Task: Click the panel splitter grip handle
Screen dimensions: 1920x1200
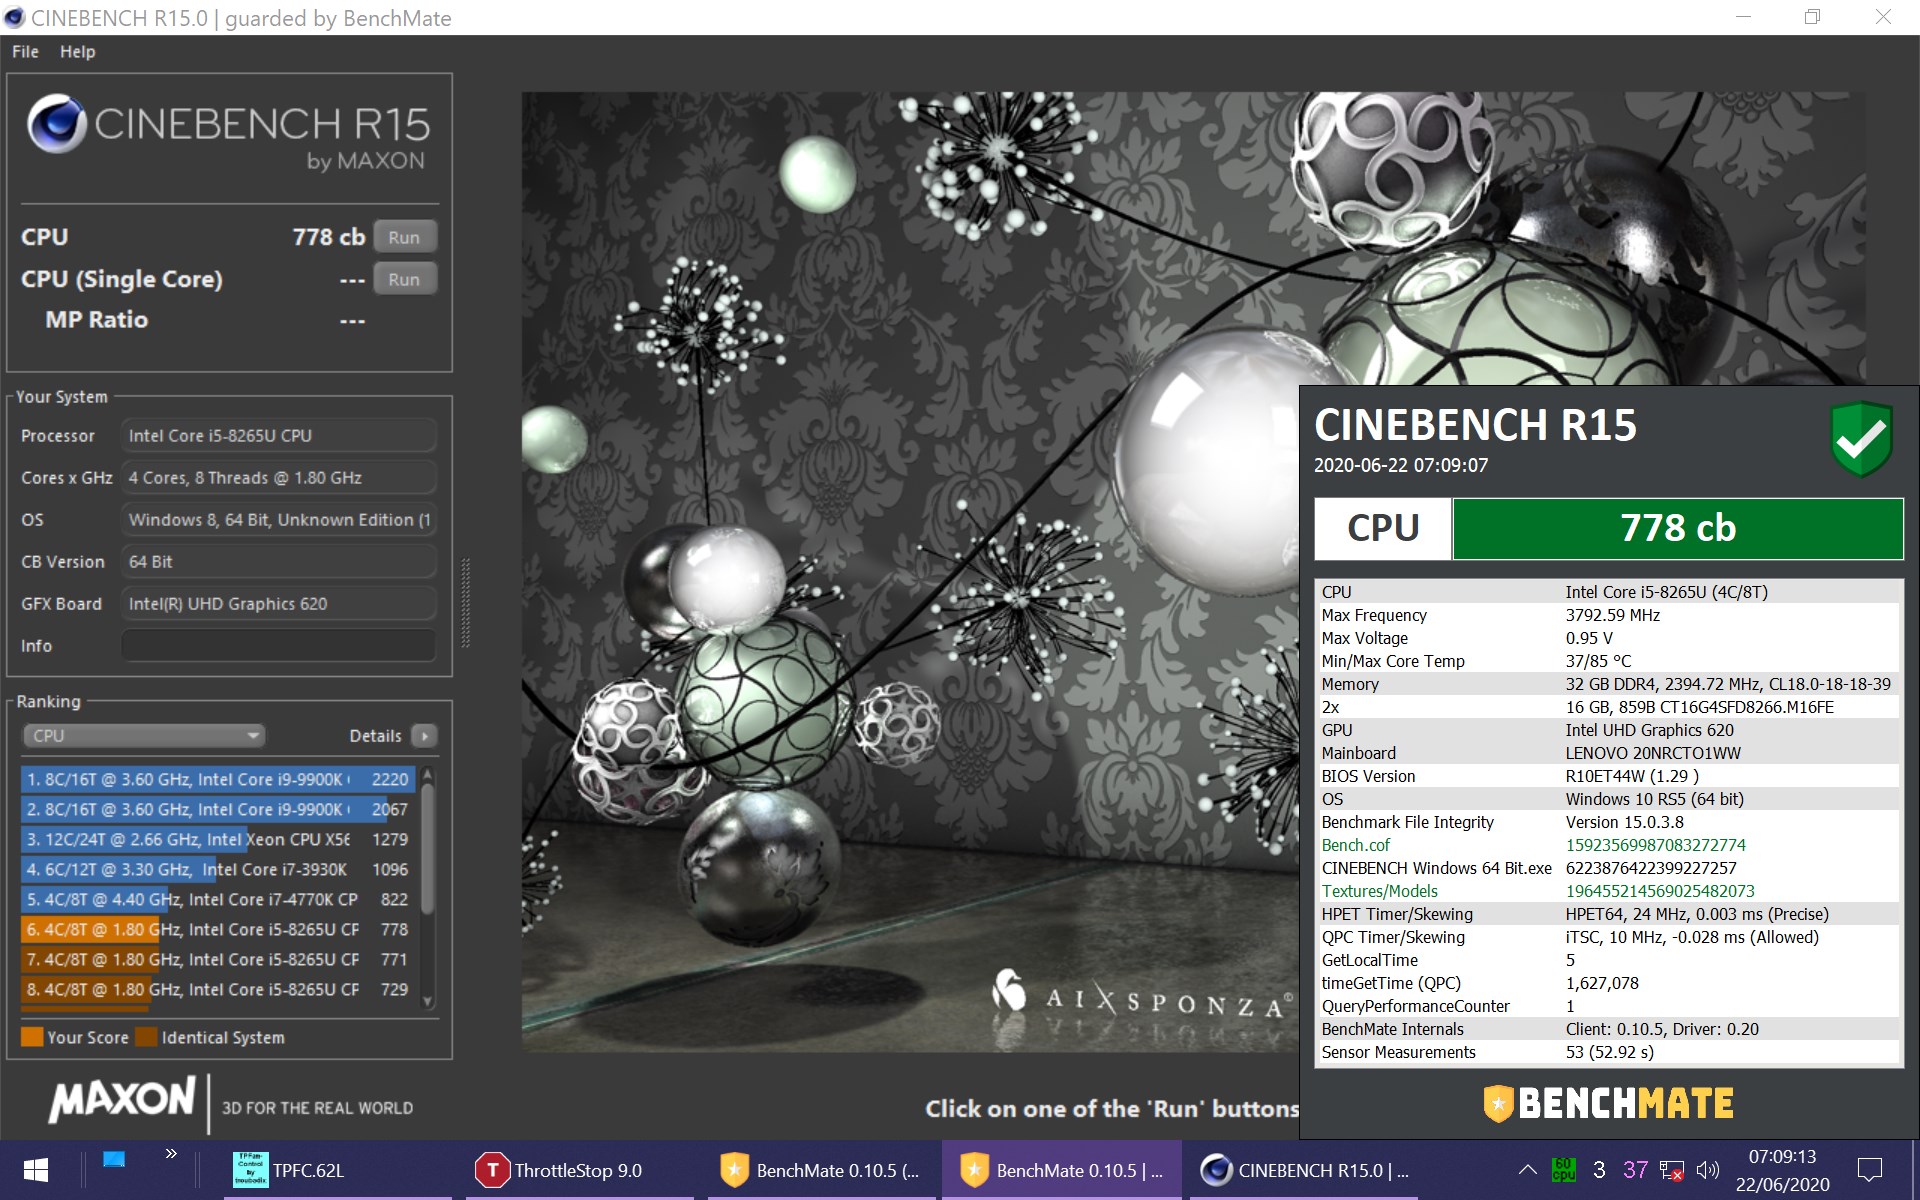Action: 465,602
